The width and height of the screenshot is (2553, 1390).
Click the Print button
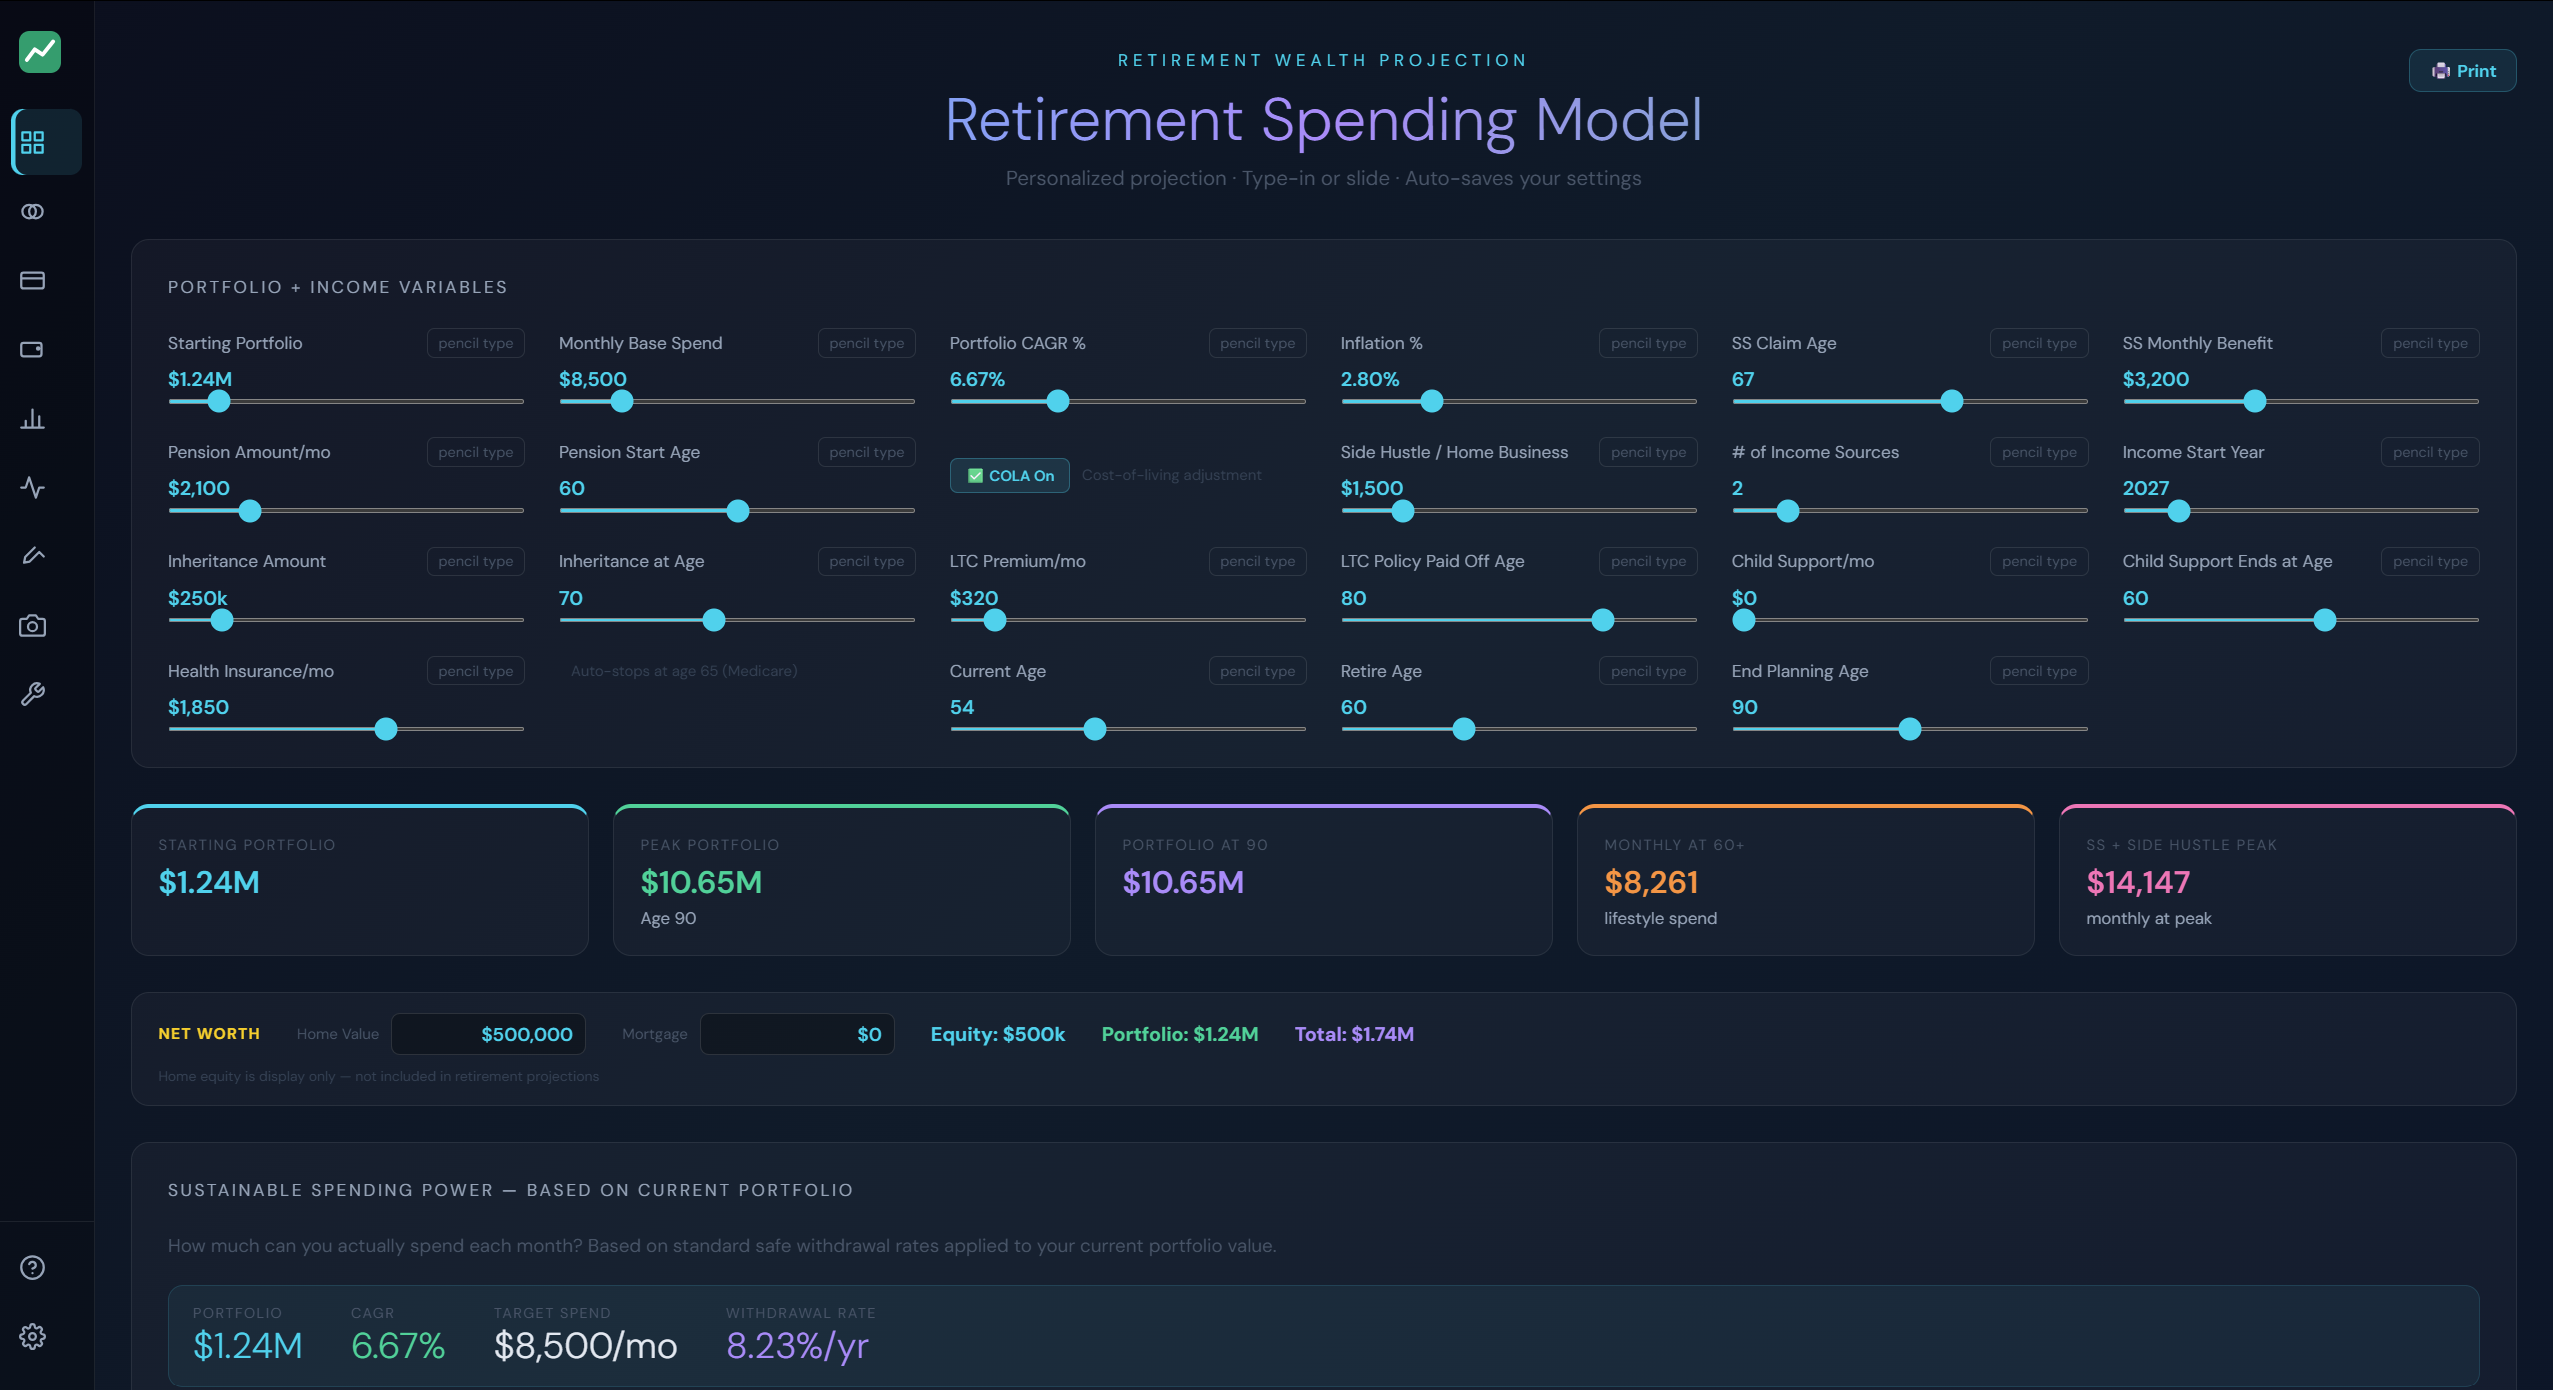(x=2462, y=71)
